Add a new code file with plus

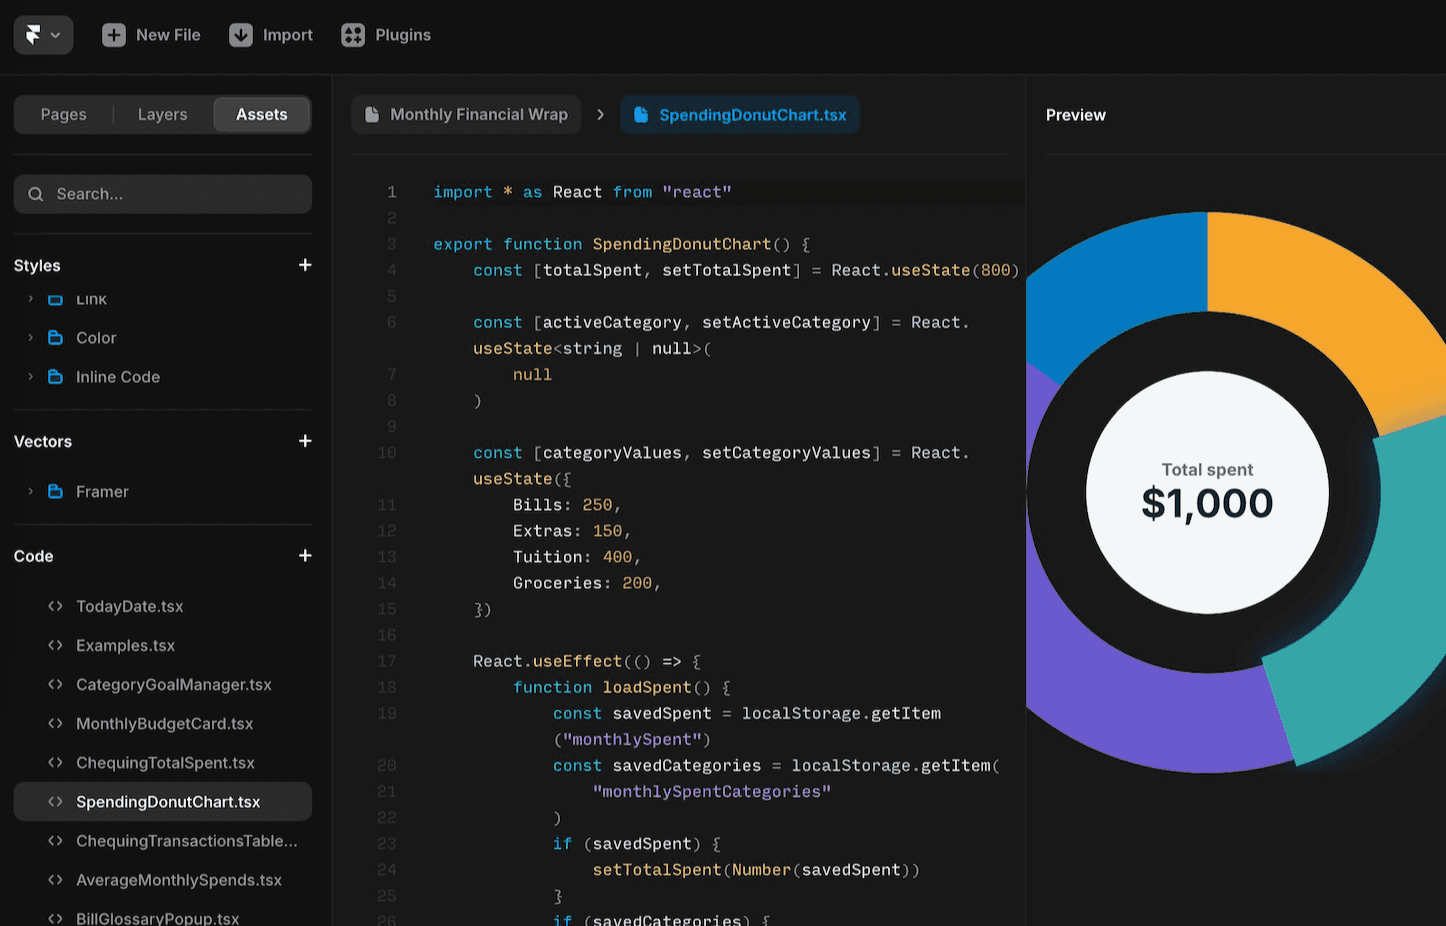[x=305, y=556]
